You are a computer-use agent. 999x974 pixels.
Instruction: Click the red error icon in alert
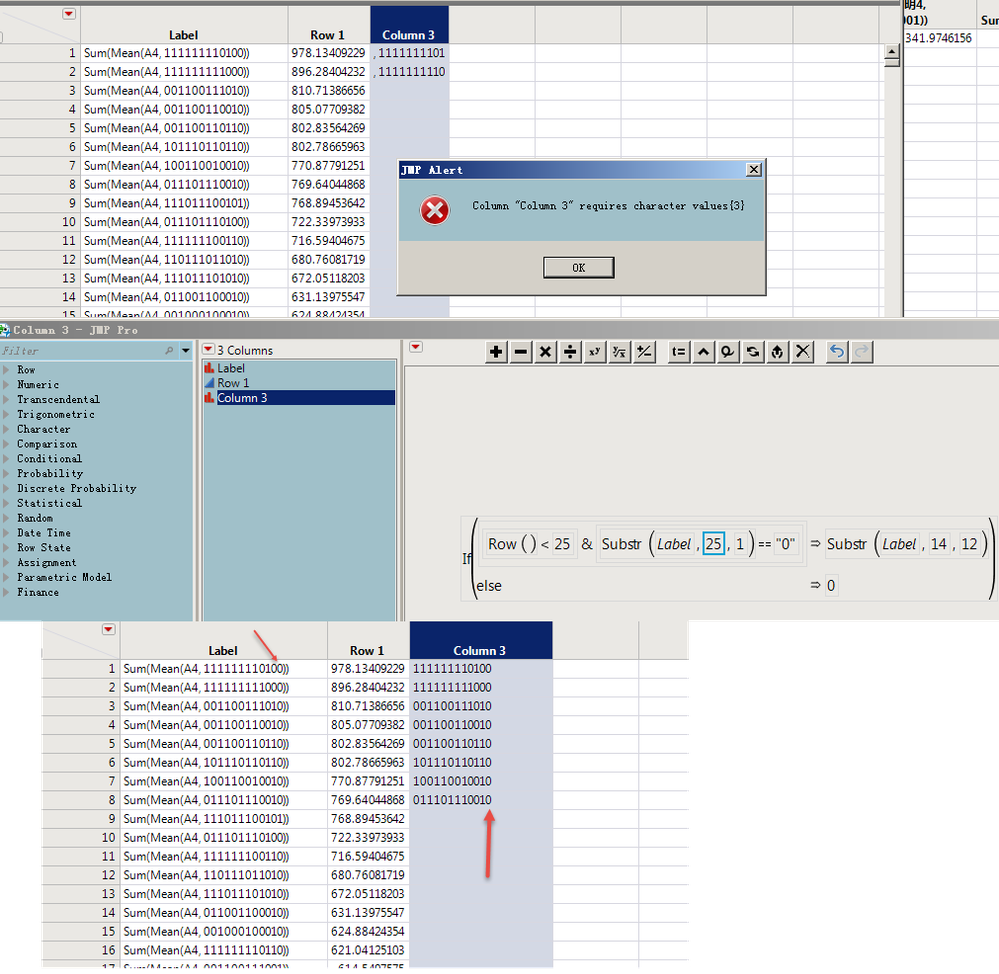tap(435, 210)
